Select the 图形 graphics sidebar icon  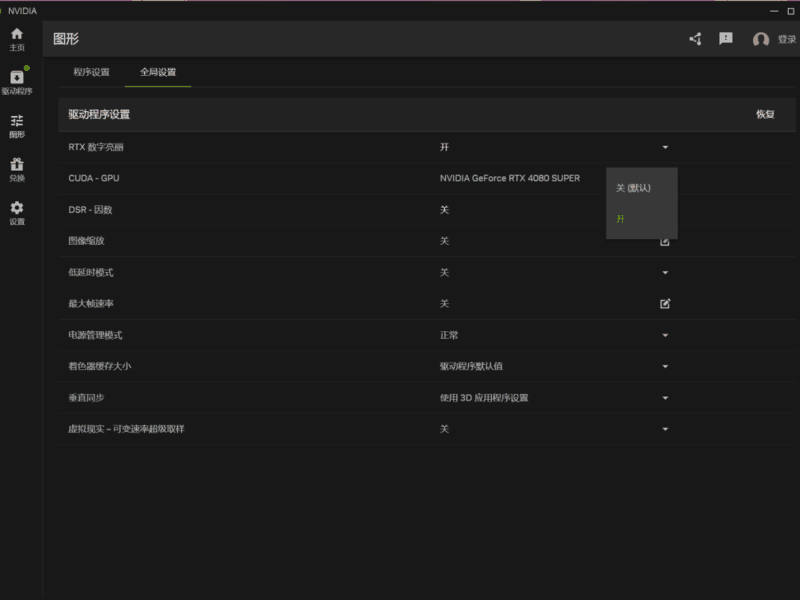pos(17,126)
